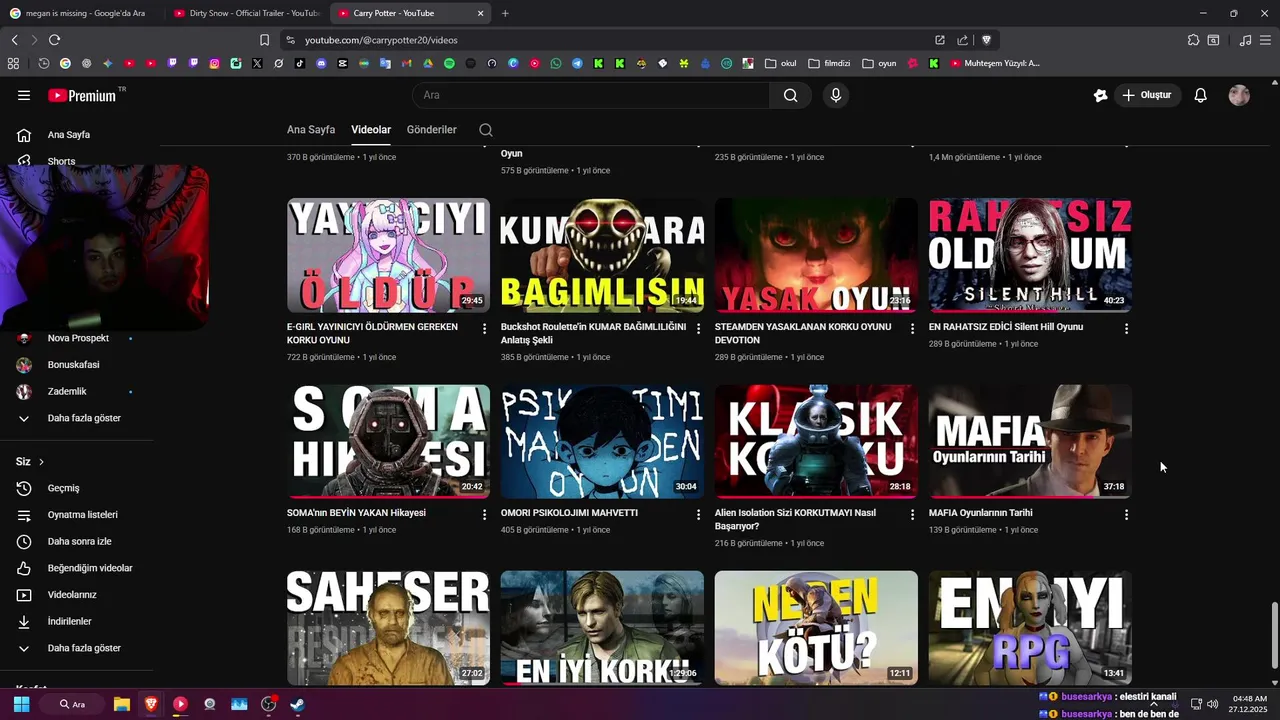Viewport: 1280px width, 720px height.
Task: Open the Discord bookmark icon
Action: point(321,63)
